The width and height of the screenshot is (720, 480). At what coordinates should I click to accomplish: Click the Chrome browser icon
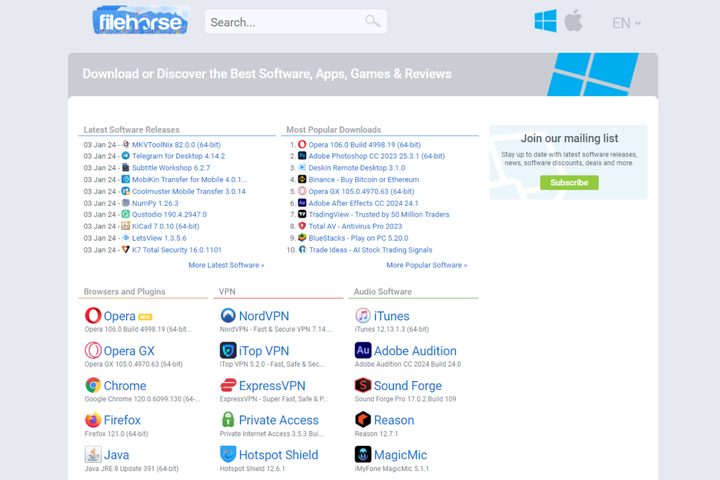[x=93, y=385]
